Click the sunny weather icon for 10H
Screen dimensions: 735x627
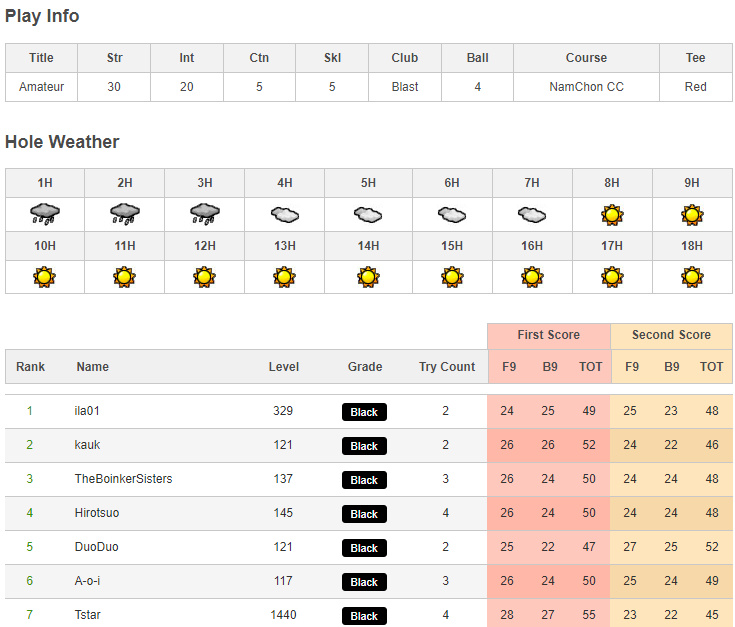coord(44,277)
